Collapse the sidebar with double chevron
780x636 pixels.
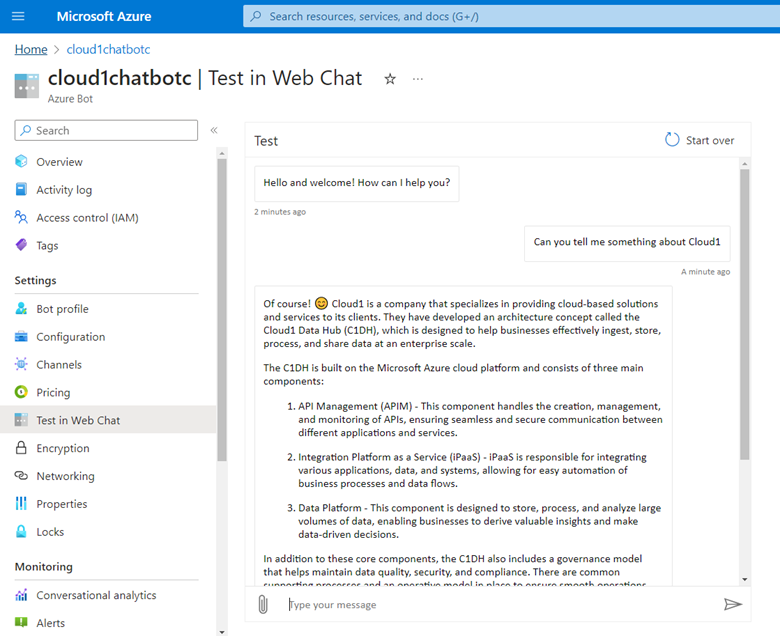tap(214, 130)
